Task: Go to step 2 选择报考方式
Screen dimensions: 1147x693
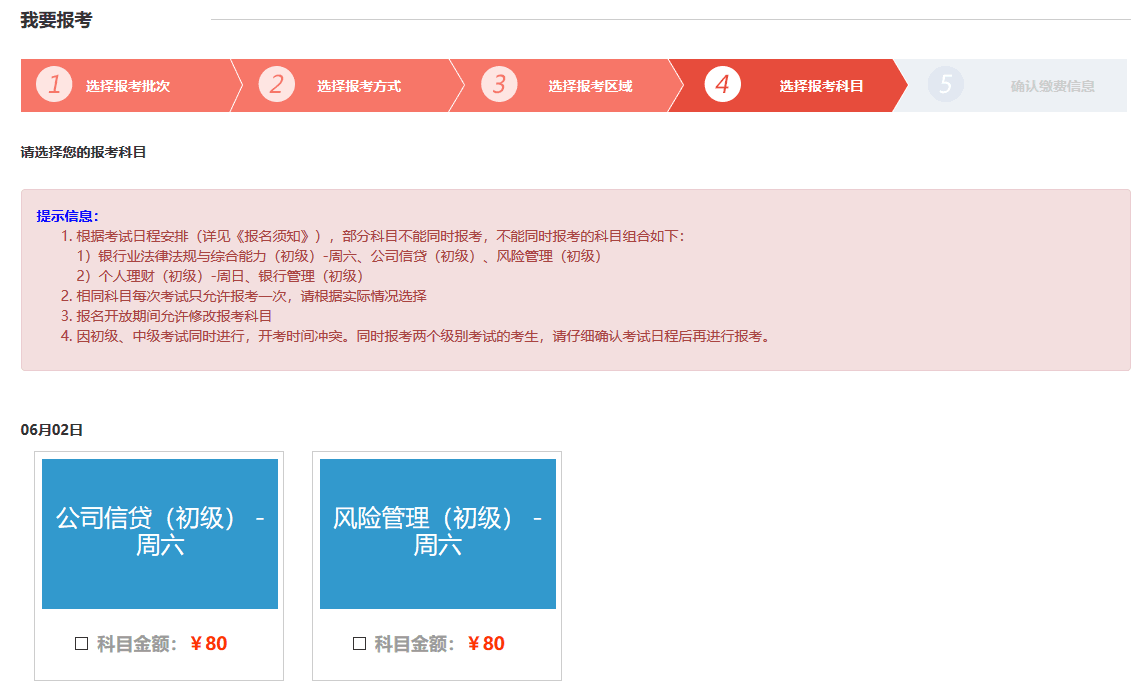Action: tap(347, 86)
